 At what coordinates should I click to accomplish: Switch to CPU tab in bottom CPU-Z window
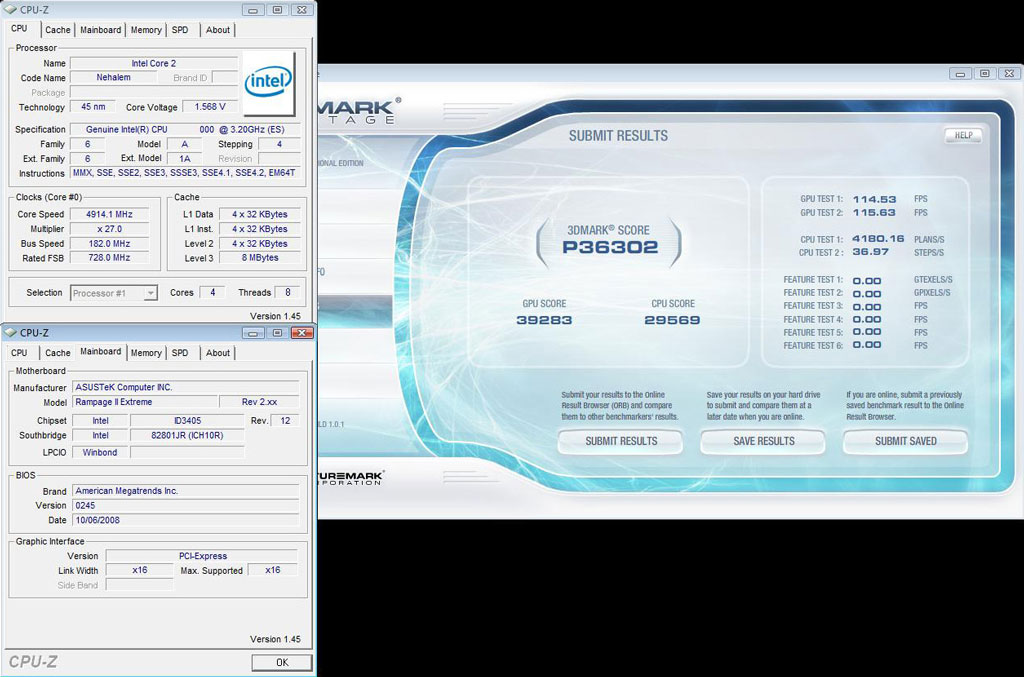20,353
